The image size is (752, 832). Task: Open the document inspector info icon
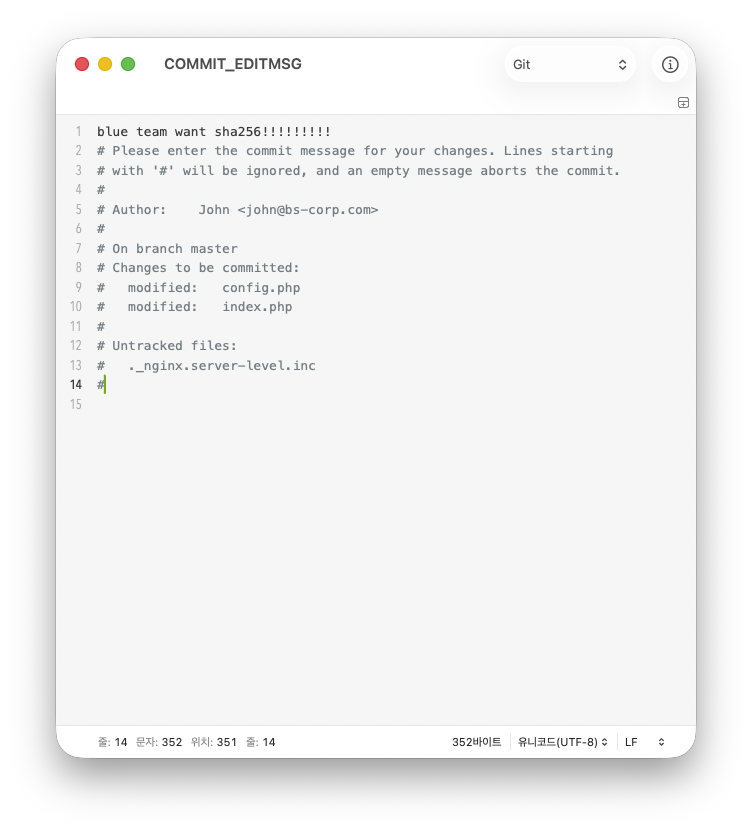(x=670, y=64)
